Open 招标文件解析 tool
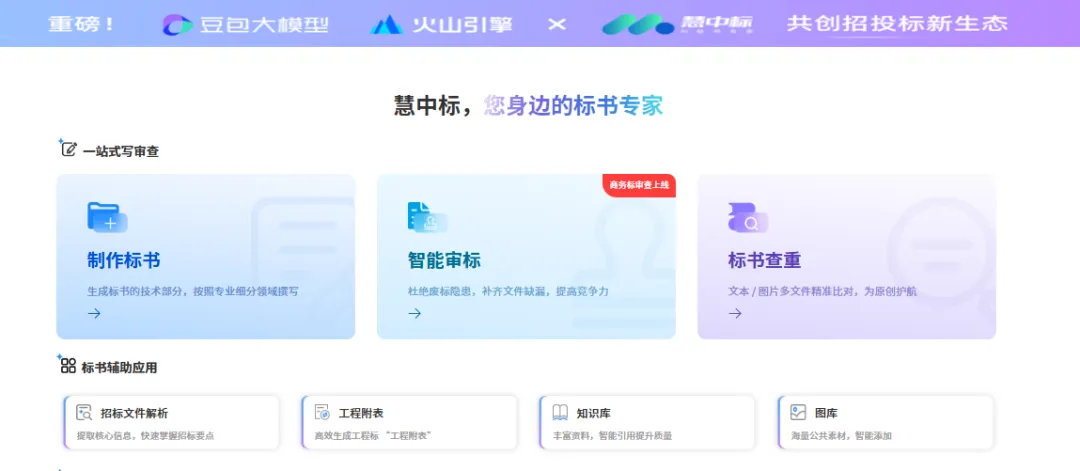The width and height of the screenshot is (1080, 471). [x=172, y=422]
